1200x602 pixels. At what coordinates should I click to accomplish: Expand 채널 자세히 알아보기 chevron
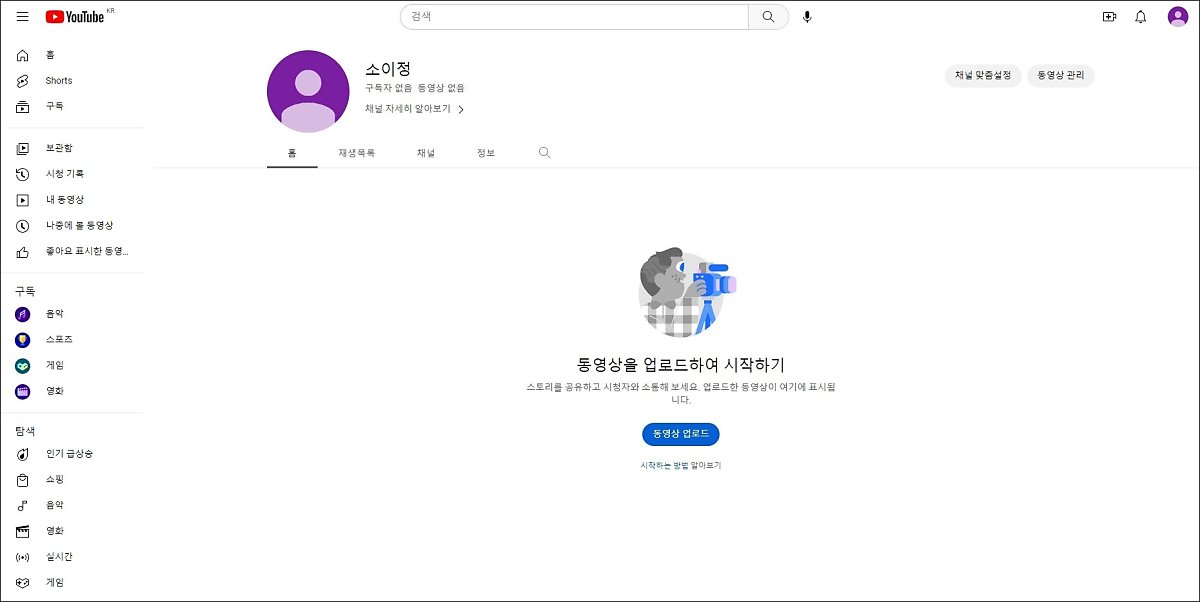tap(461, 109)
